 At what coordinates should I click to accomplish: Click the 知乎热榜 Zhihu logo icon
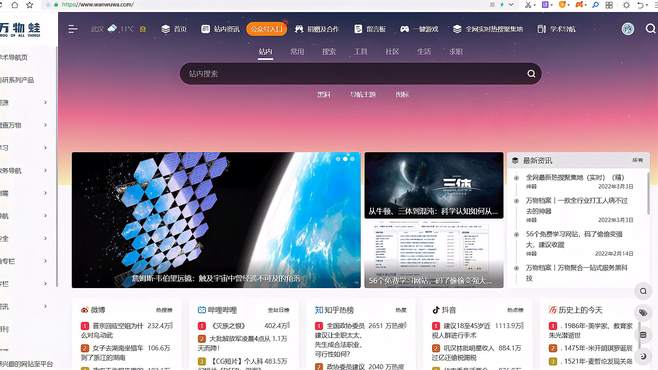click(319, 310)
